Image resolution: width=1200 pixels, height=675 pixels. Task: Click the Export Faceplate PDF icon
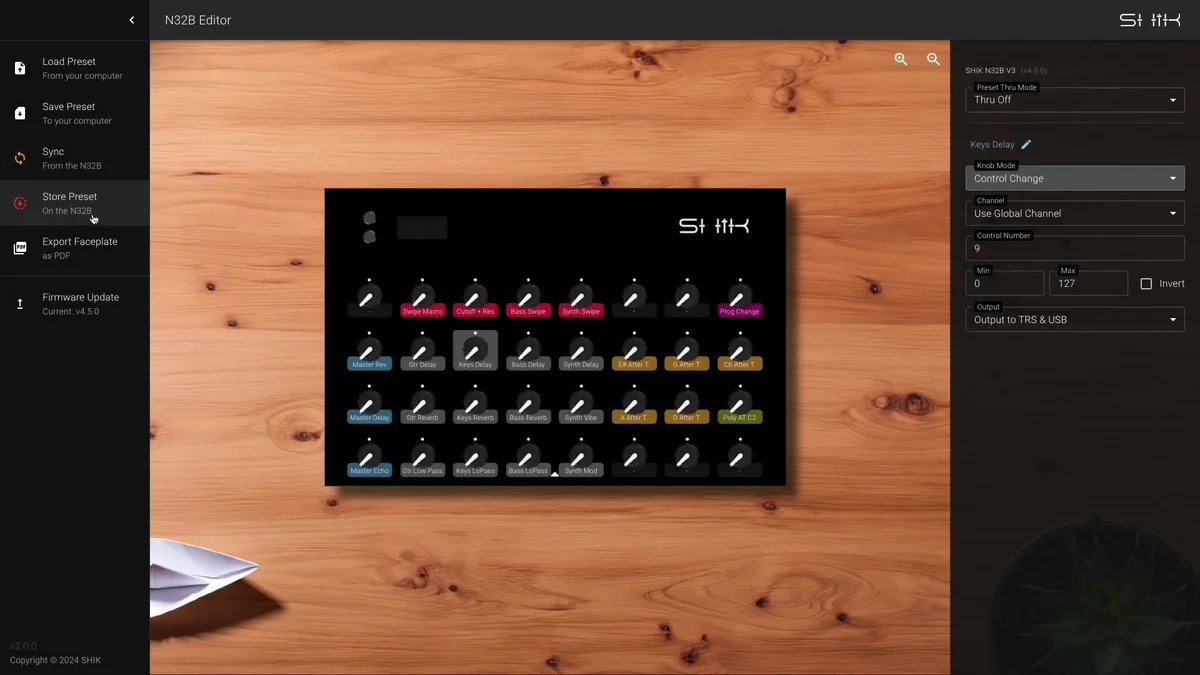tap(20, 248)
